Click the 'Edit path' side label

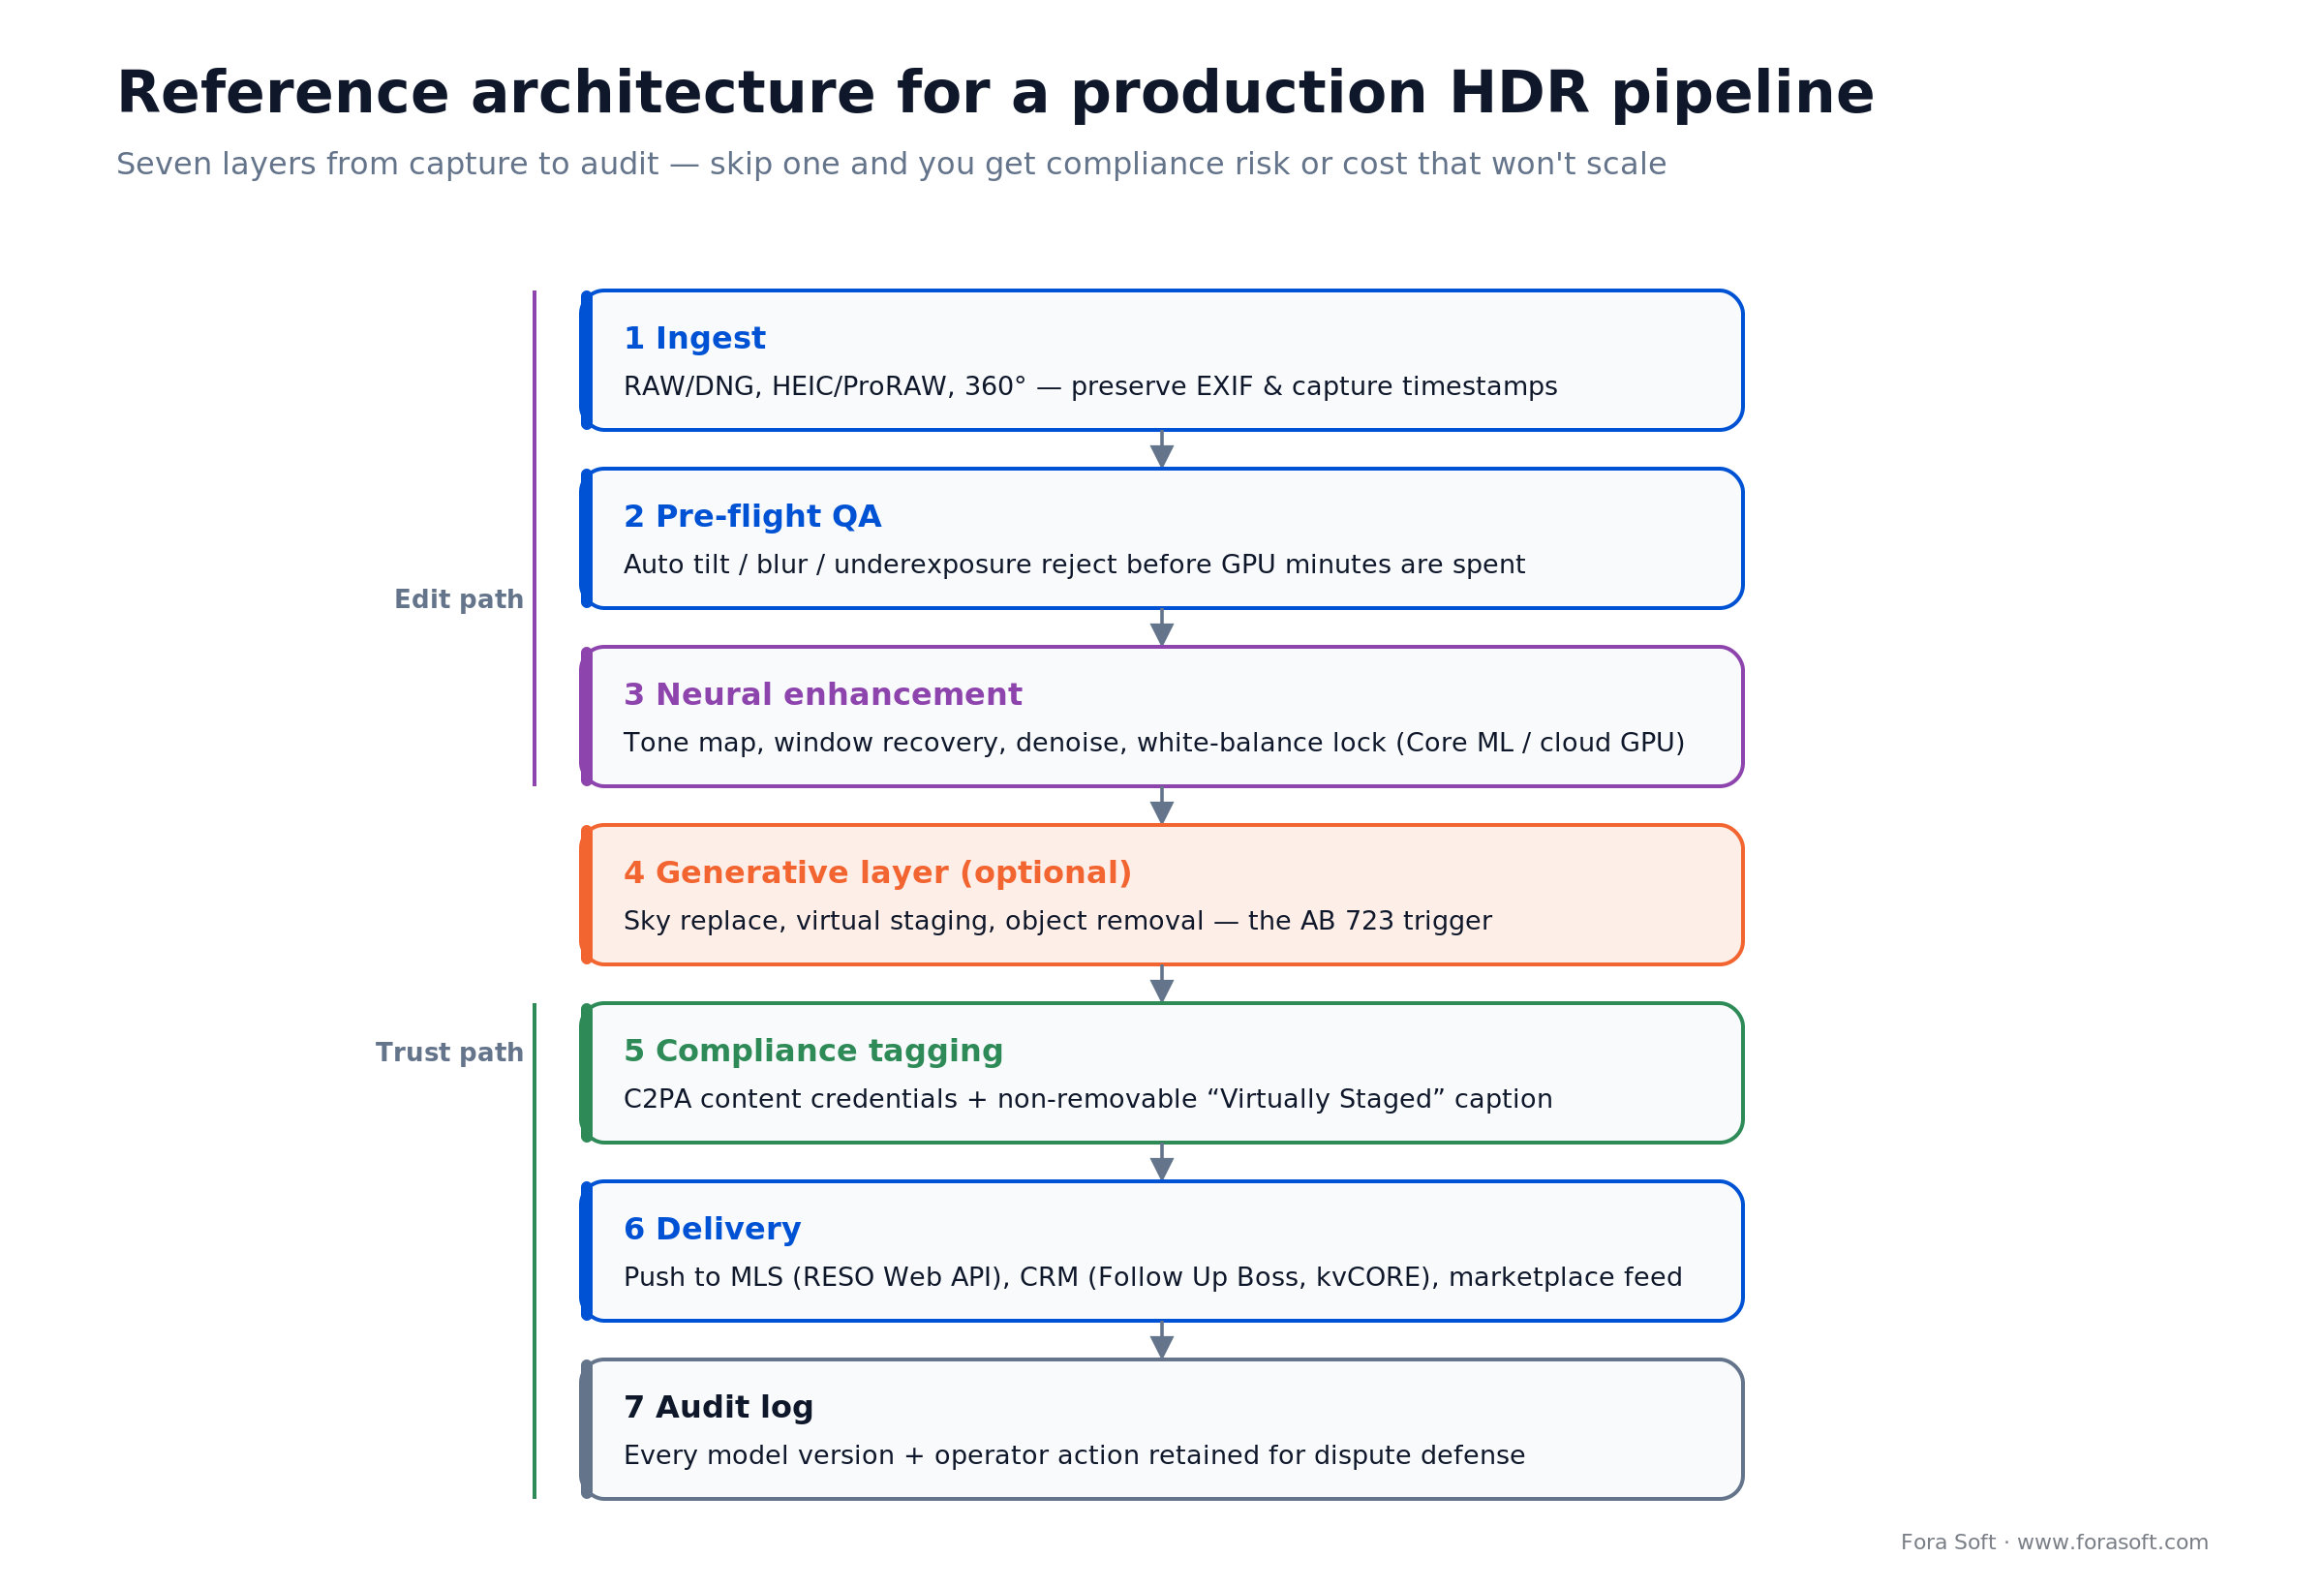(459, 600)
